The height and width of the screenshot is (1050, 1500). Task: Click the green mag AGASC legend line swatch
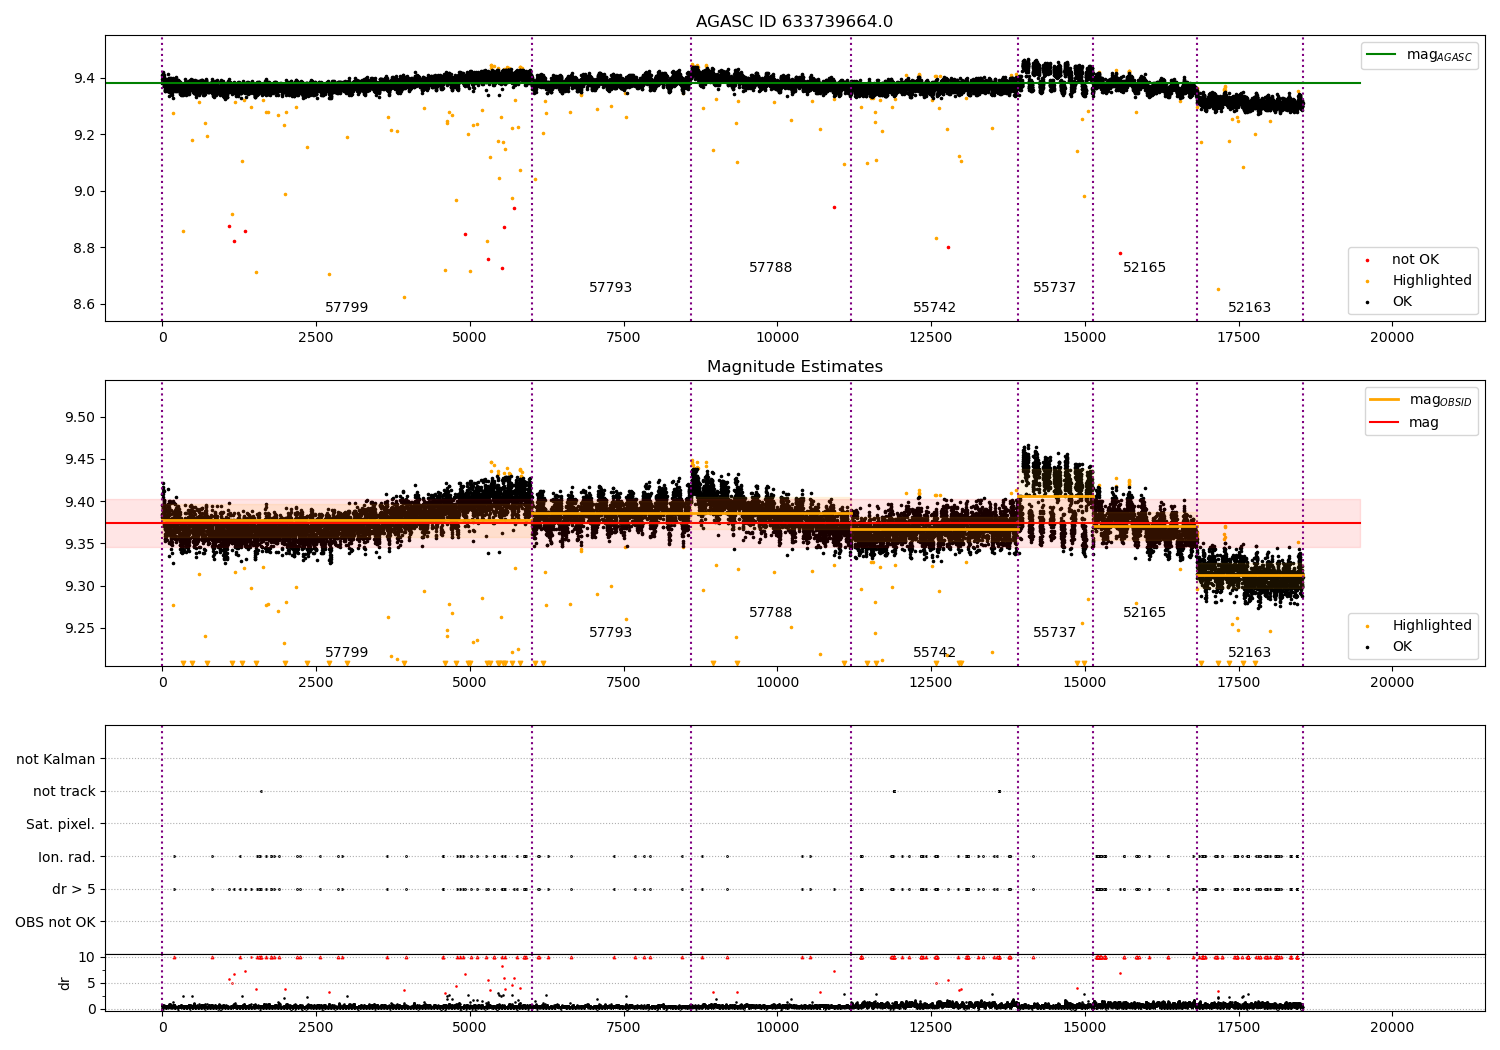pos(1381,55)
